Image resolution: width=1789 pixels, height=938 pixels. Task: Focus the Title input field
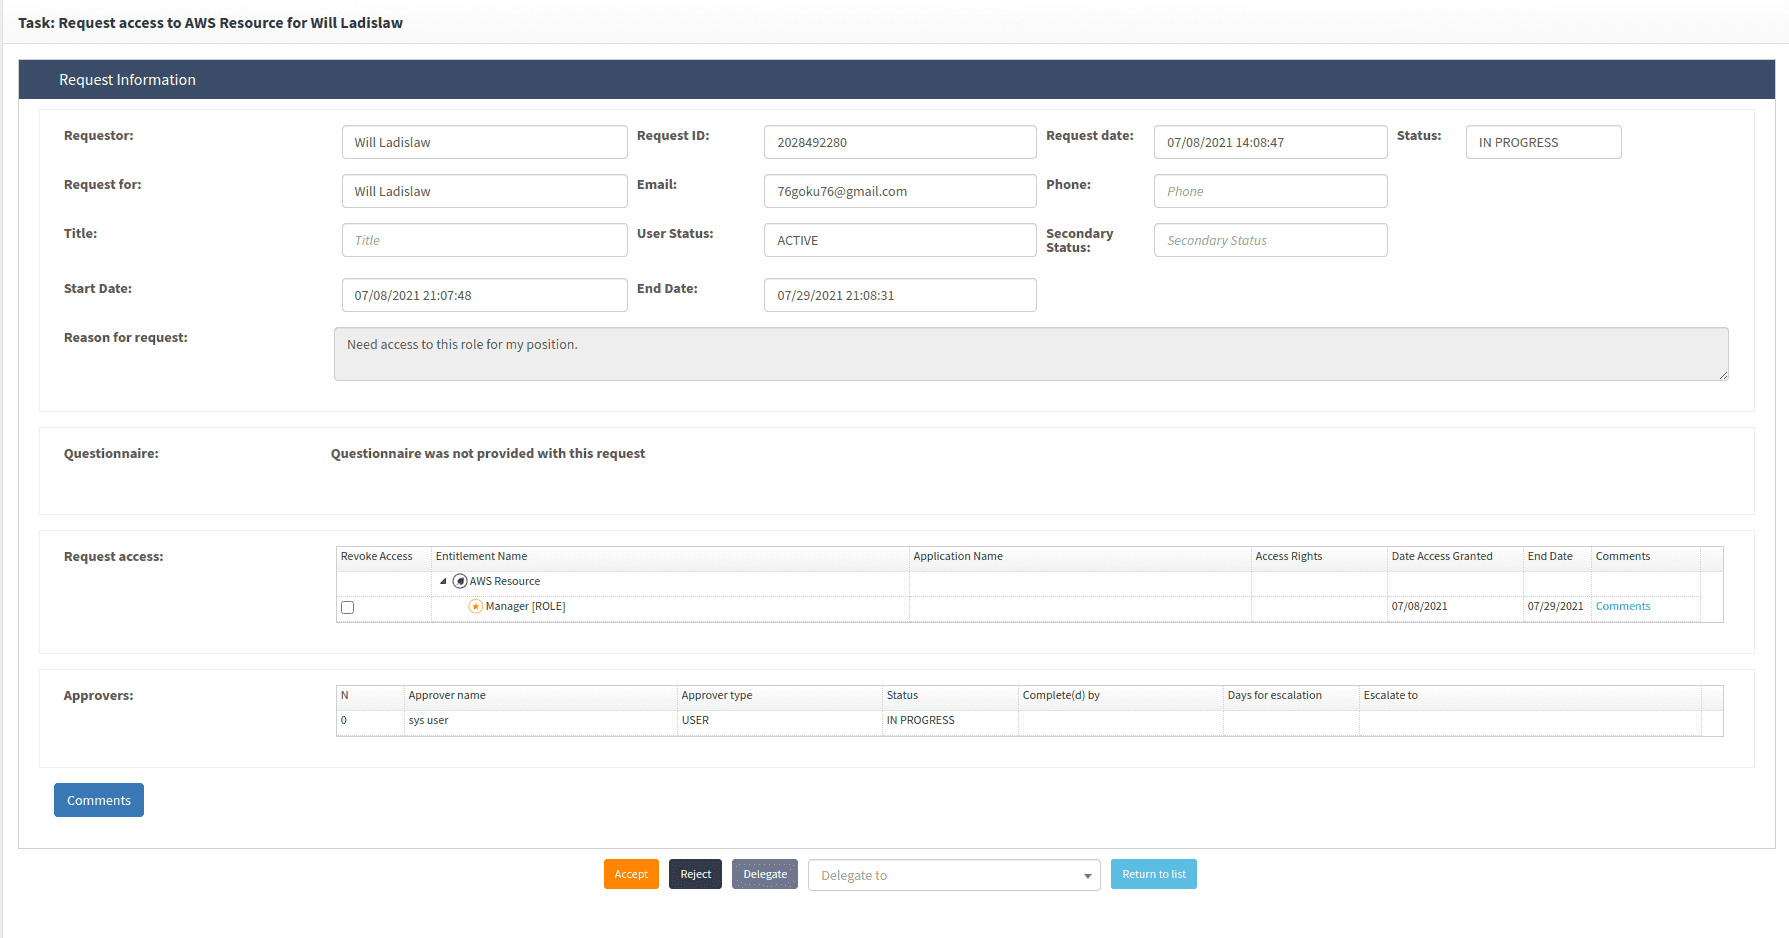click(x=484, y=240)
